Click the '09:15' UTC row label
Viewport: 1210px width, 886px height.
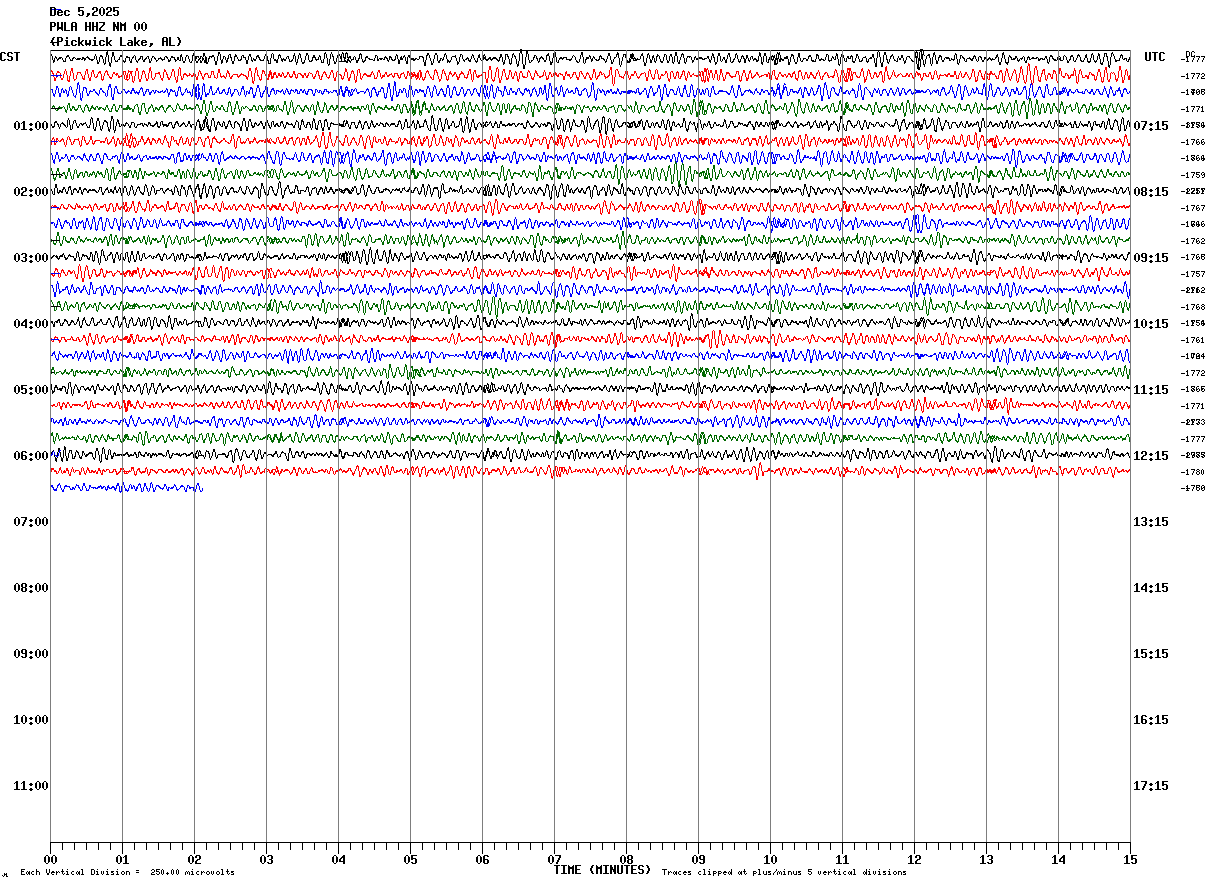pyautogui.click(x=1151, y=258)
